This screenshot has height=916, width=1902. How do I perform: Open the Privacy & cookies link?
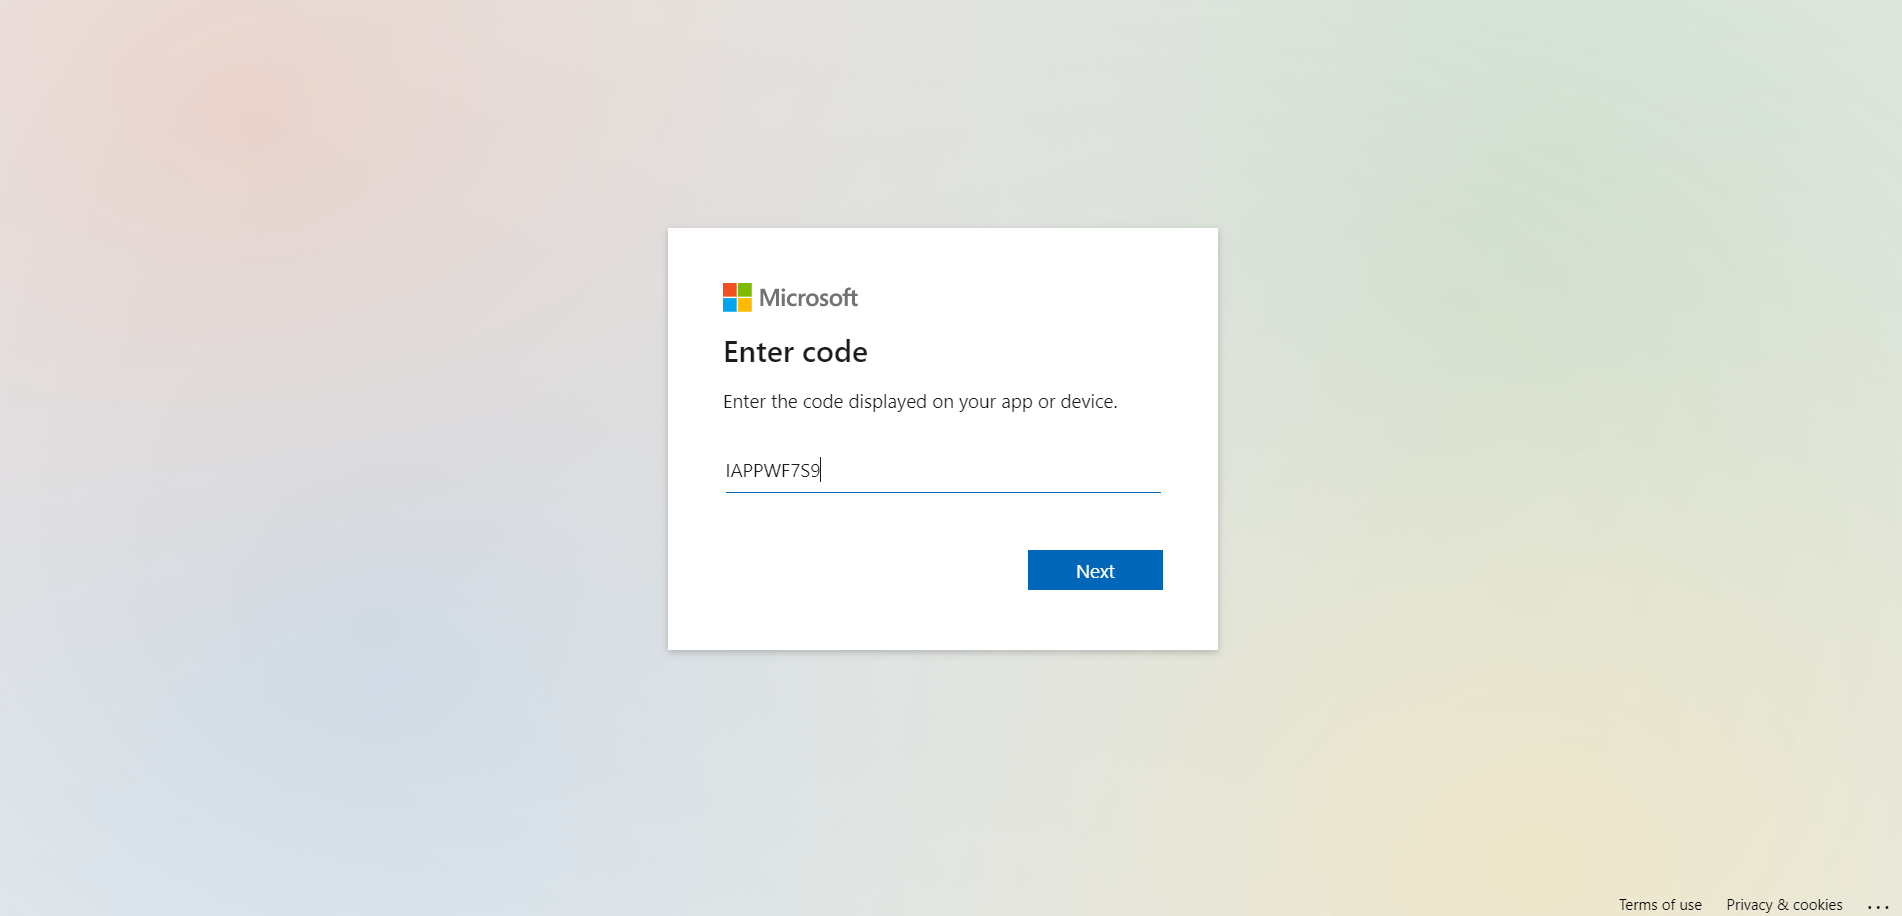(x=1784, y=905)
